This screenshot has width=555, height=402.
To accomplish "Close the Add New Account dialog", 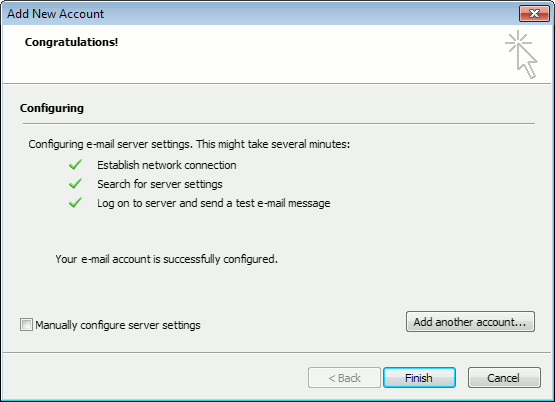I will pyautogui.click(x=534, y=13).
